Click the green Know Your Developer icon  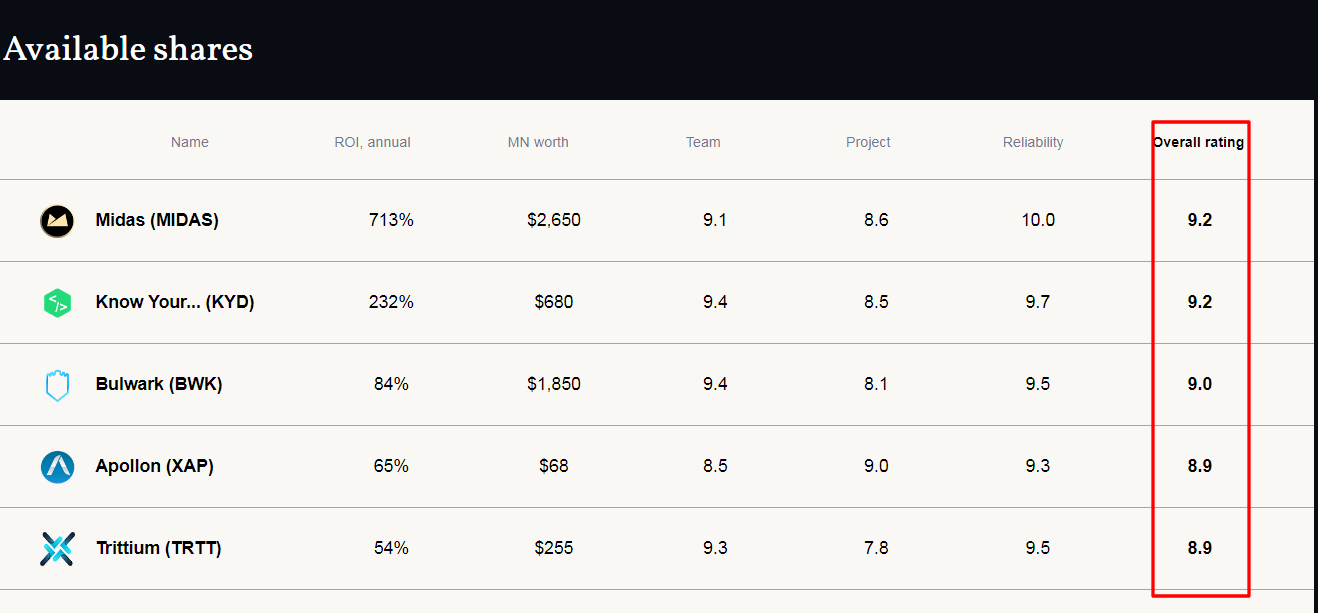point(57,303)
